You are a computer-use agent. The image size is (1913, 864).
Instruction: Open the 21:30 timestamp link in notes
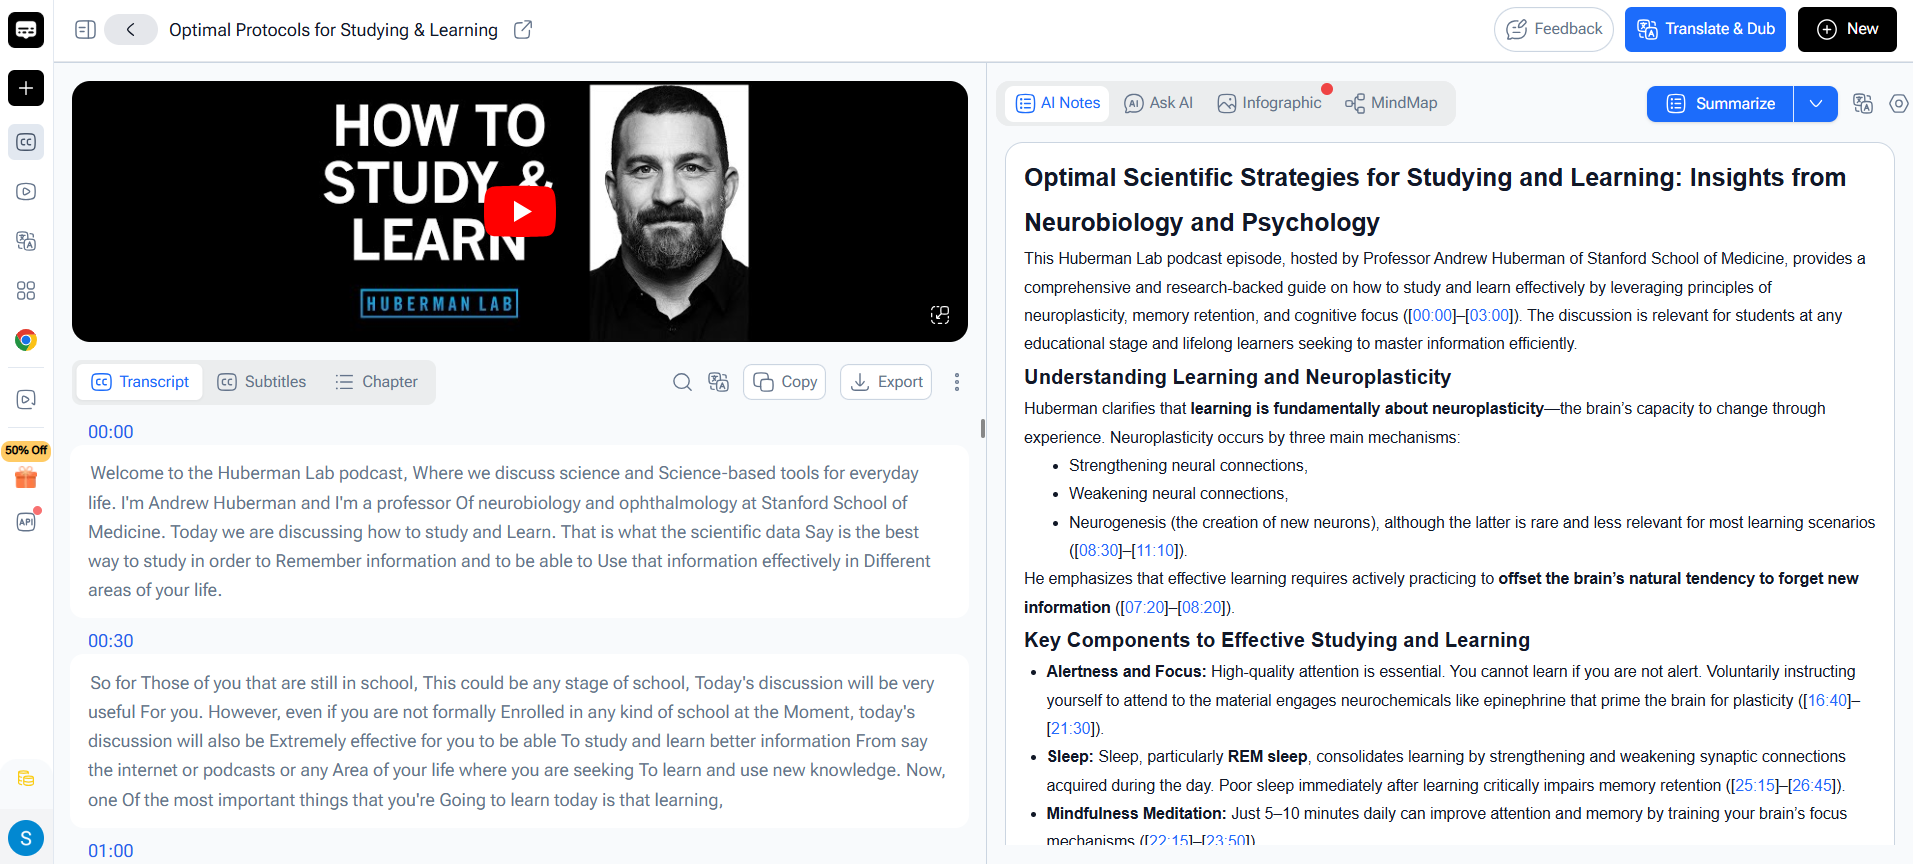point(1071,729)
